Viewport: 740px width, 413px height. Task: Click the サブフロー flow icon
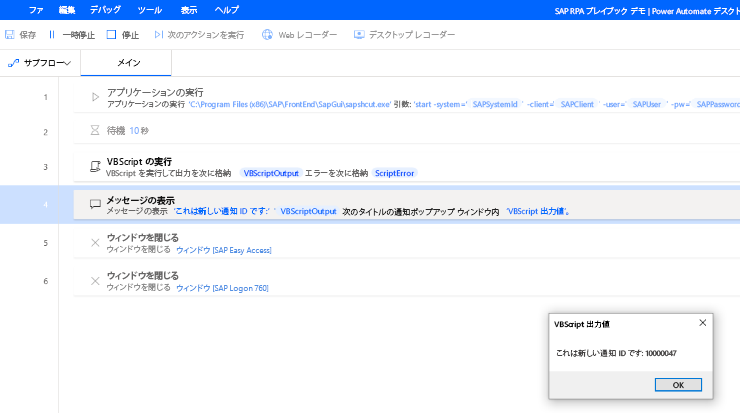click(13, 63)
